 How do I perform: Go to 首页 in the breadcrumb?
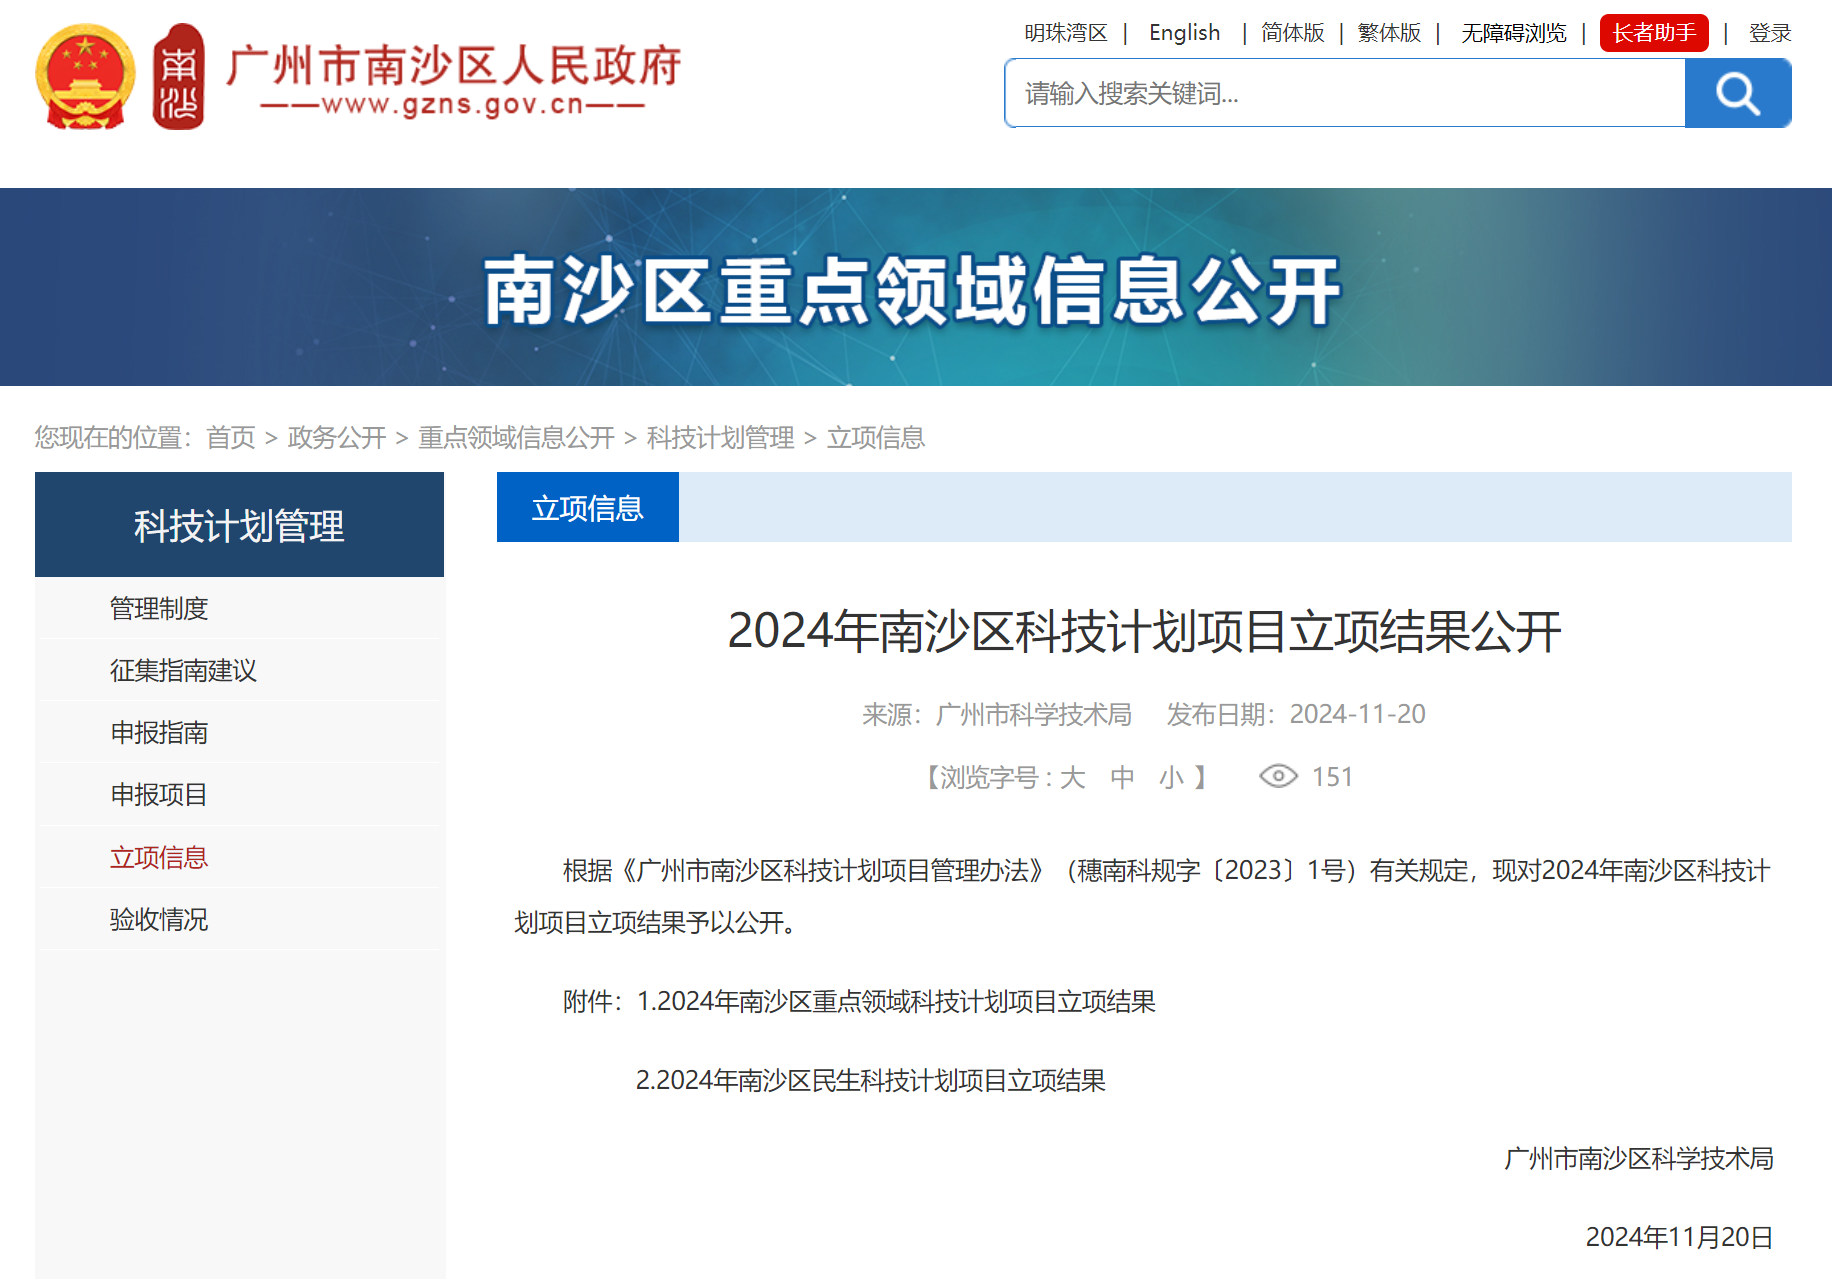pos(231,437)
